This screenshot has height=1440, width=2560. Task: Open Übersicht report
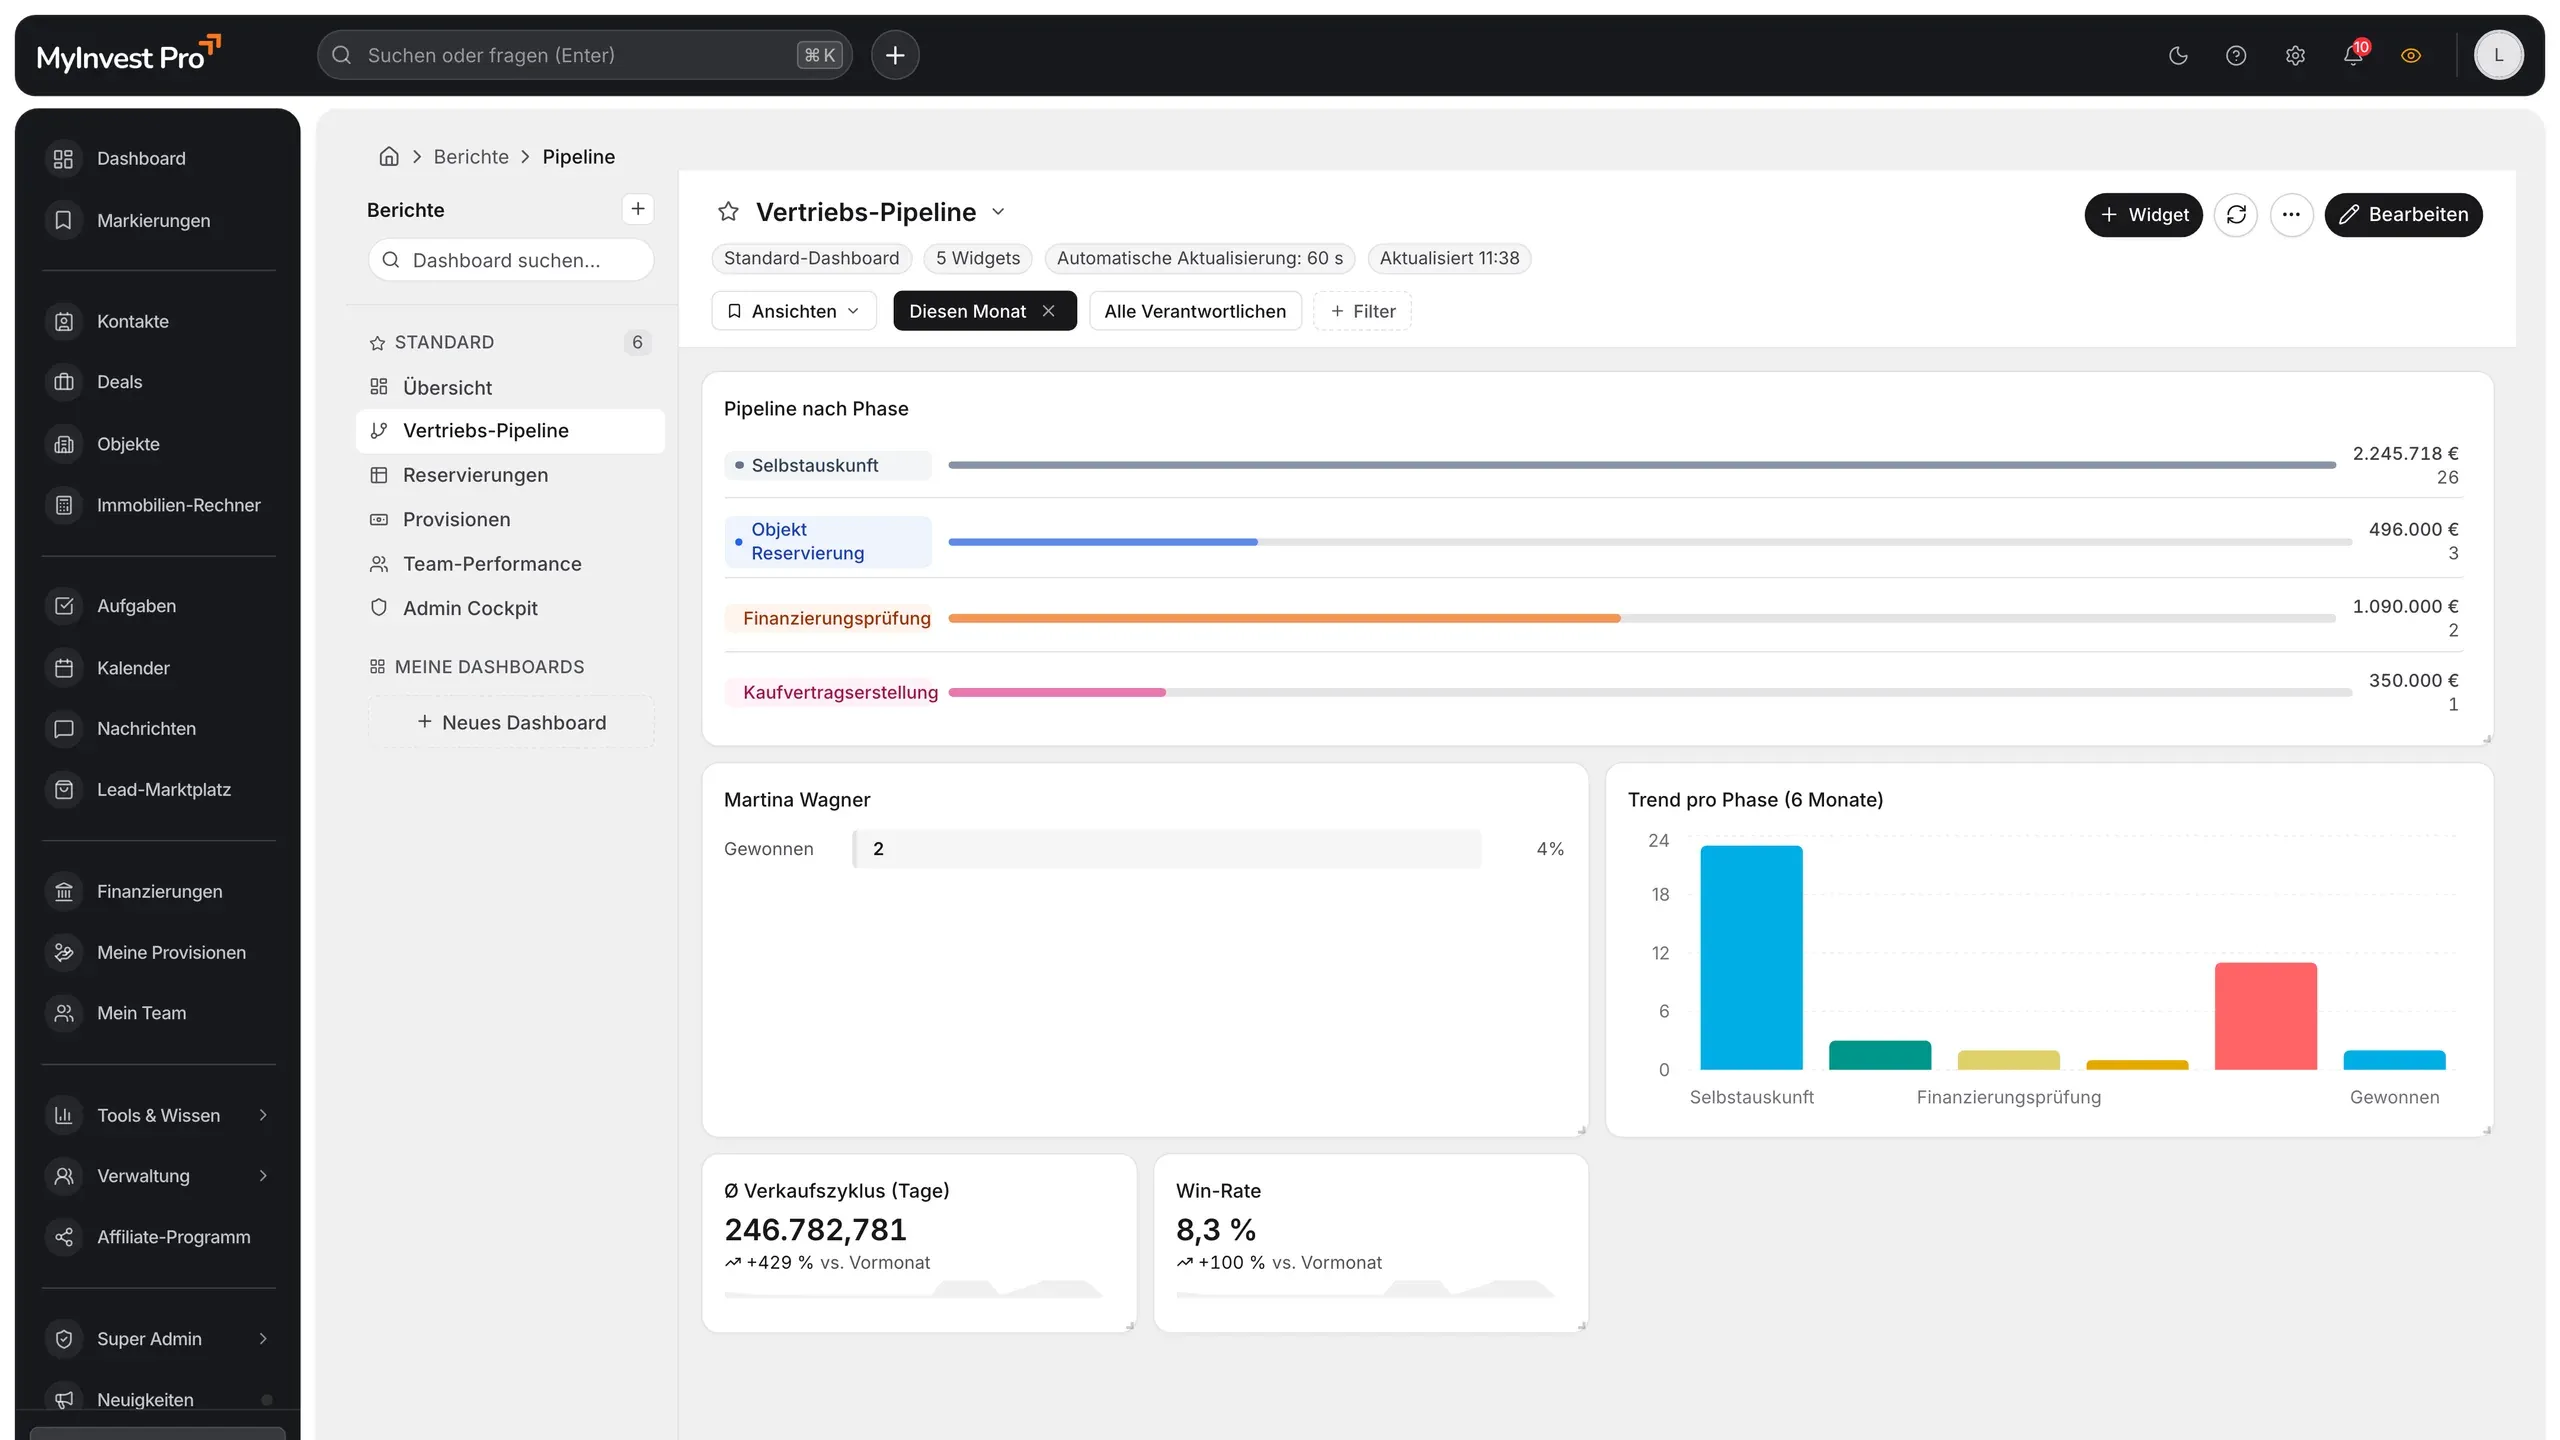pos(510,387)
